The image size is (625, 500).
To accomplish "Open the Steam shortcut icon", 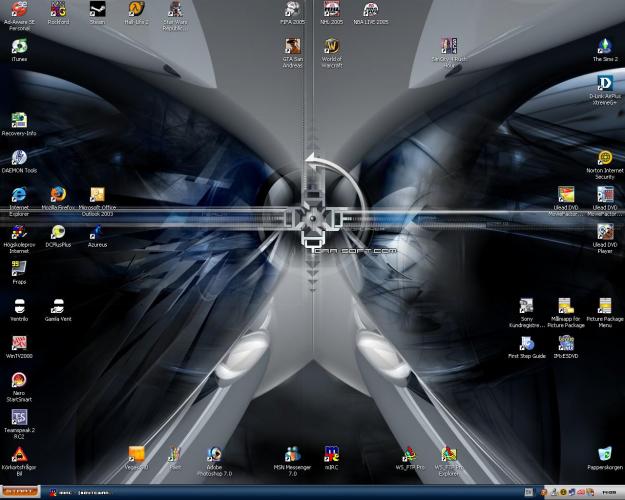I will 97,9.
